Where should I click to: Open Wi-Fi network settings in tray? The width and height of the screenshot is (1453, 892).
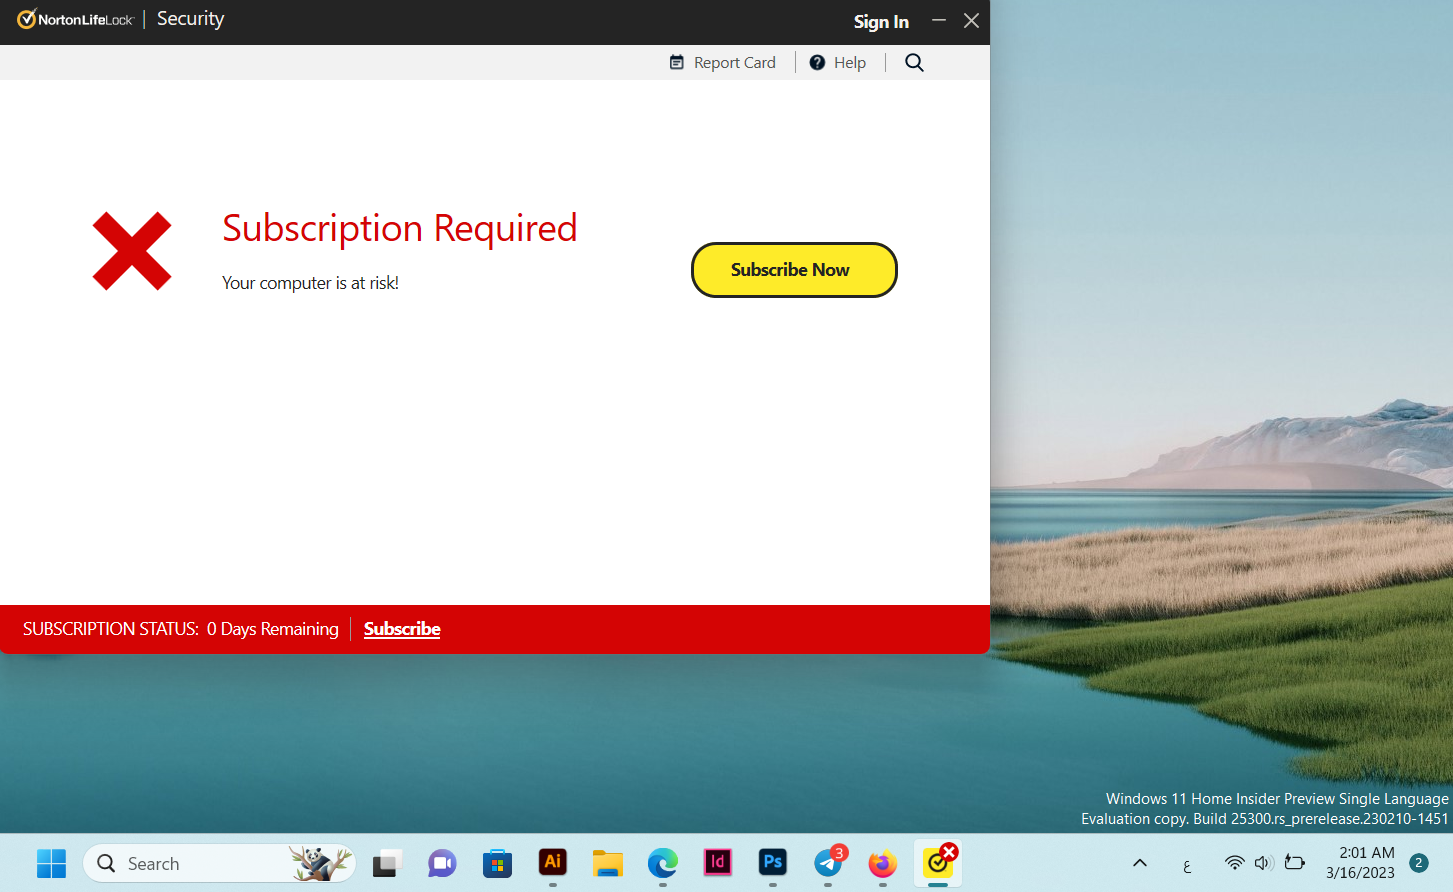pyautogui.click(x=1235, y=863)
